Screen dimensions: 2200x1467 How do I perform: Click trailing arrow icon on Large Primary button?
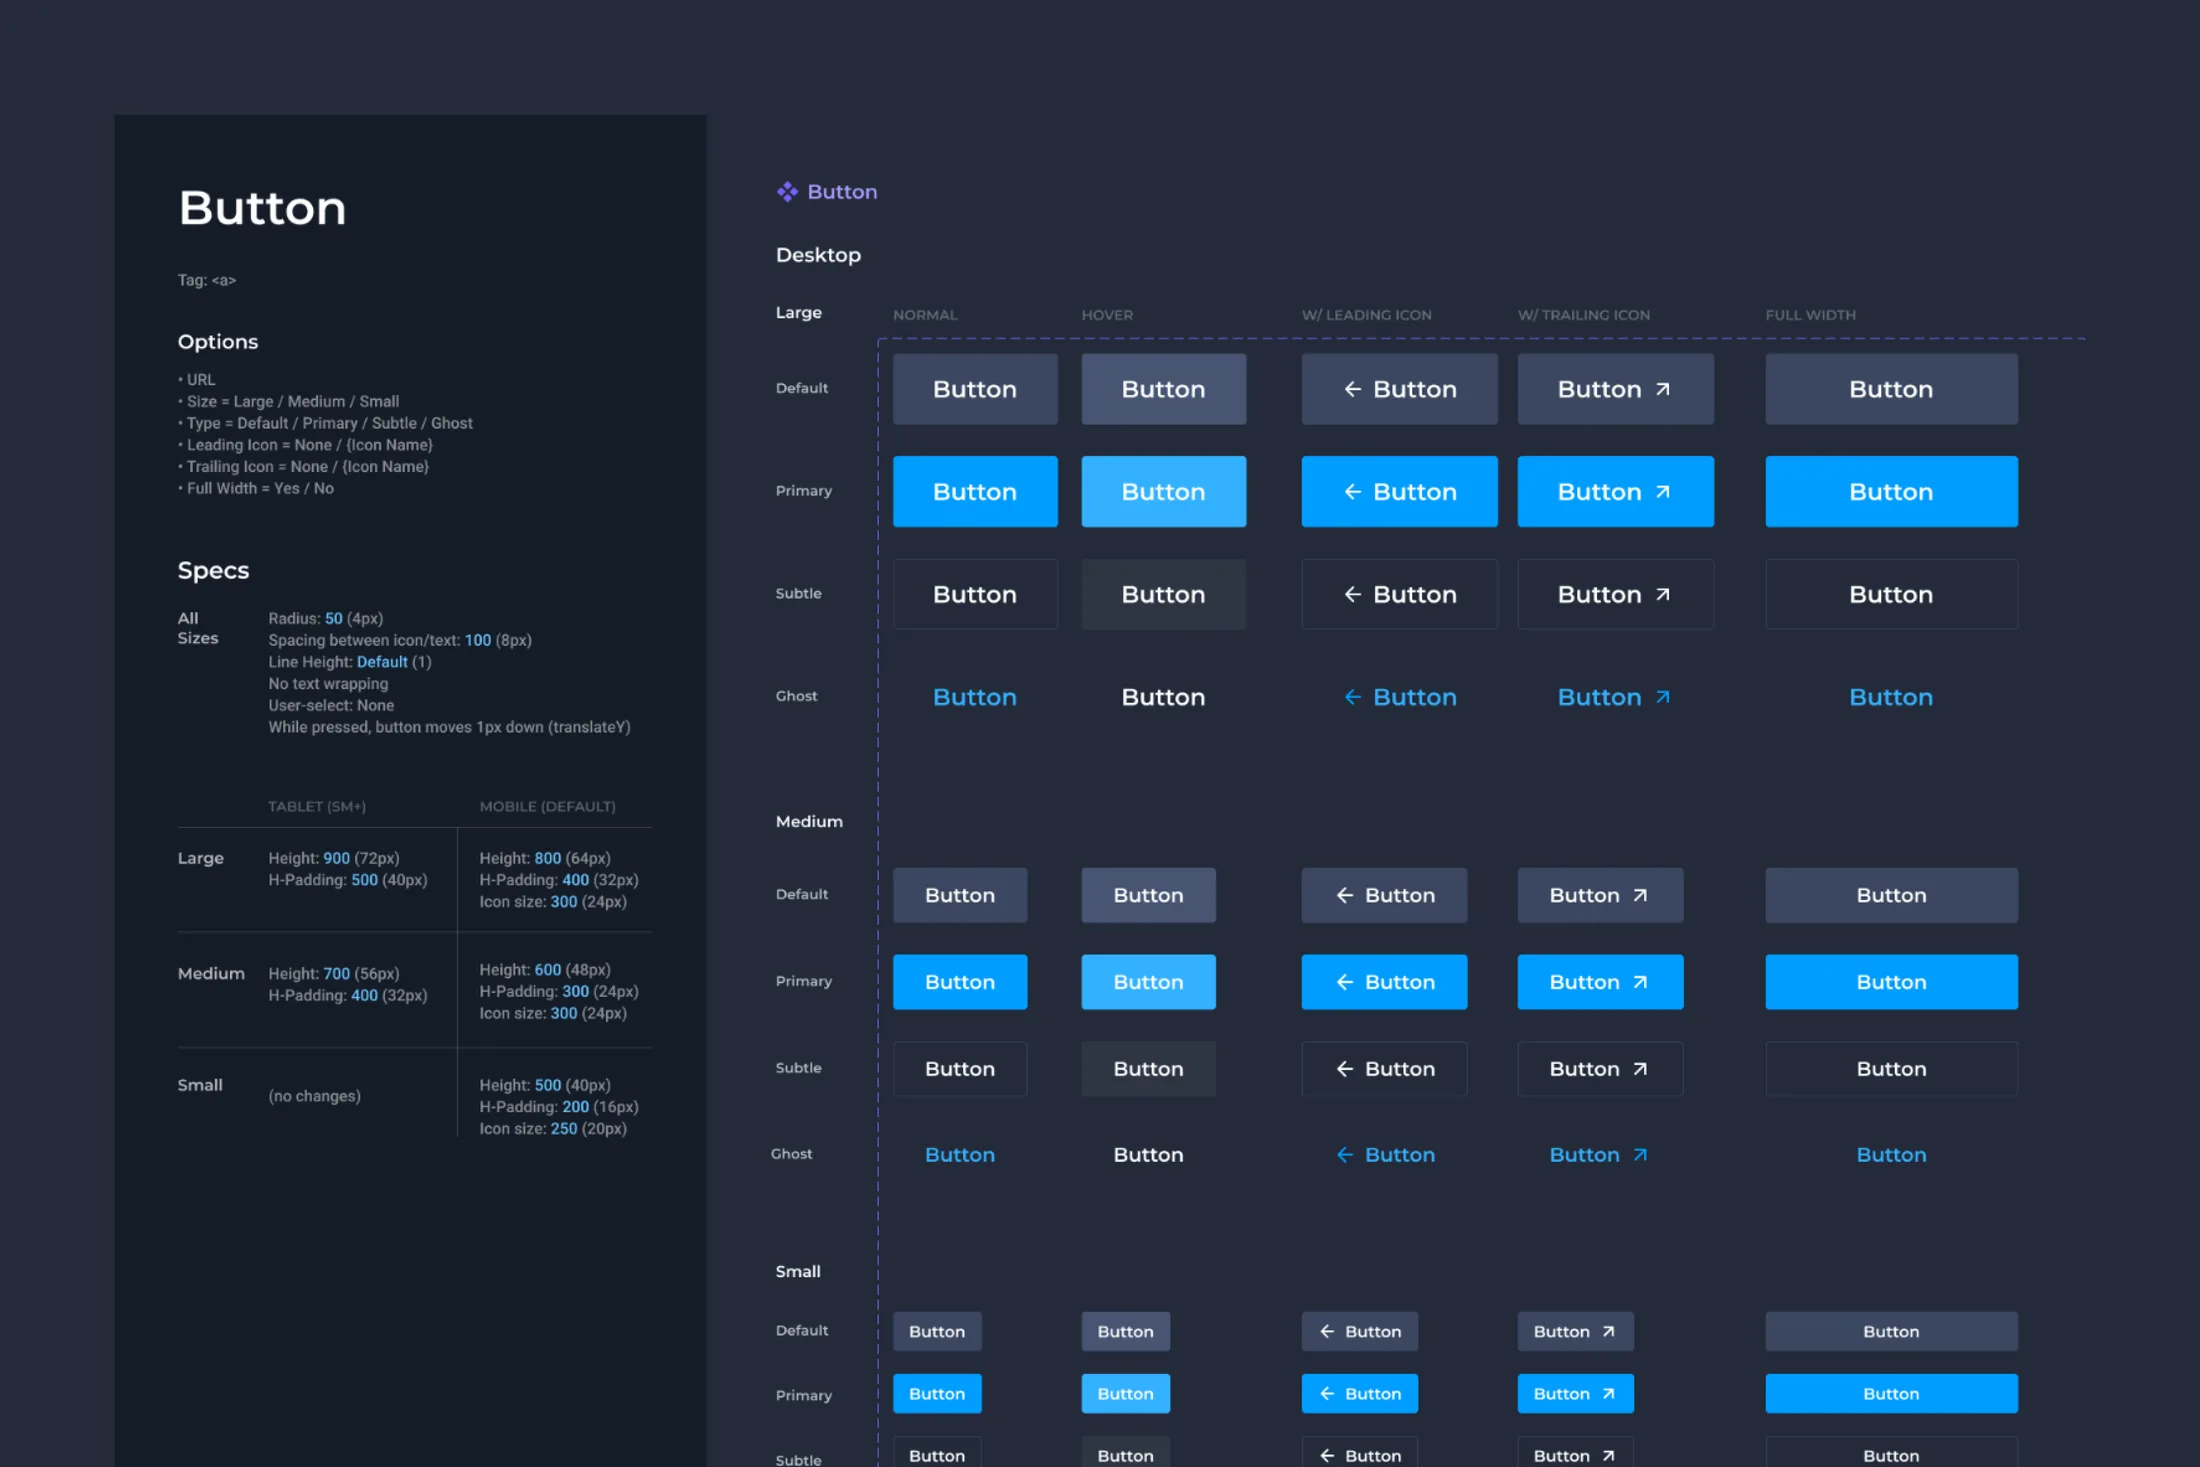point(1663,492)
